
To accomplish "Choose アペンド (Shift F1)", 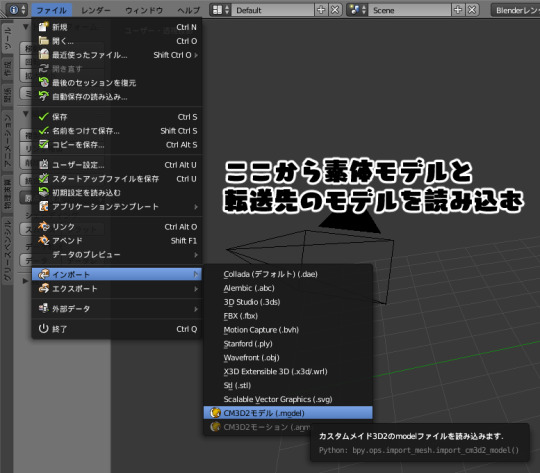I will (117, 240).
